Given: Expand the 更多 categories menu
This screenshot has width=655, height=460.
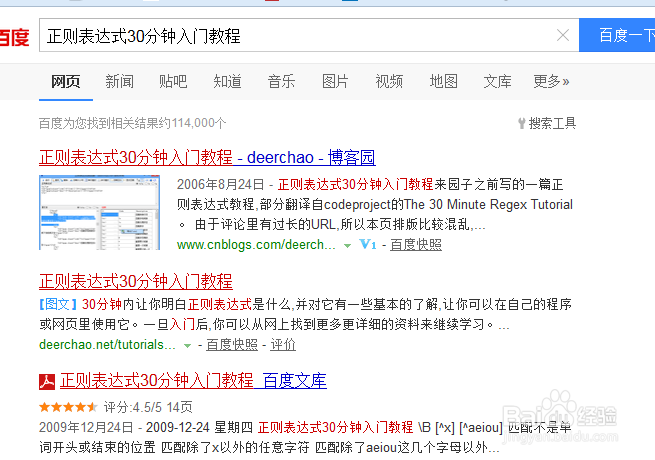Looking at the screenshot, I should point(551,81).
